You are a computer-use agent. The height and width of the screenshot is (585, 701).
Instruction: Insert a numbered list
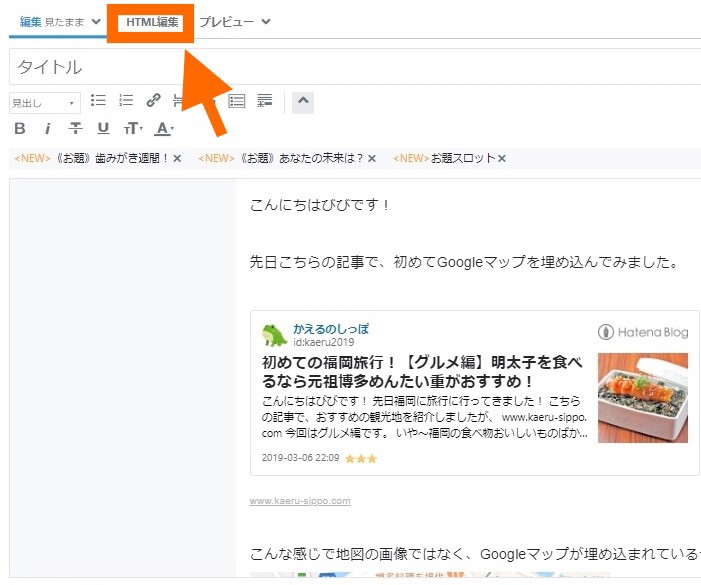click(x=126, y=101)
